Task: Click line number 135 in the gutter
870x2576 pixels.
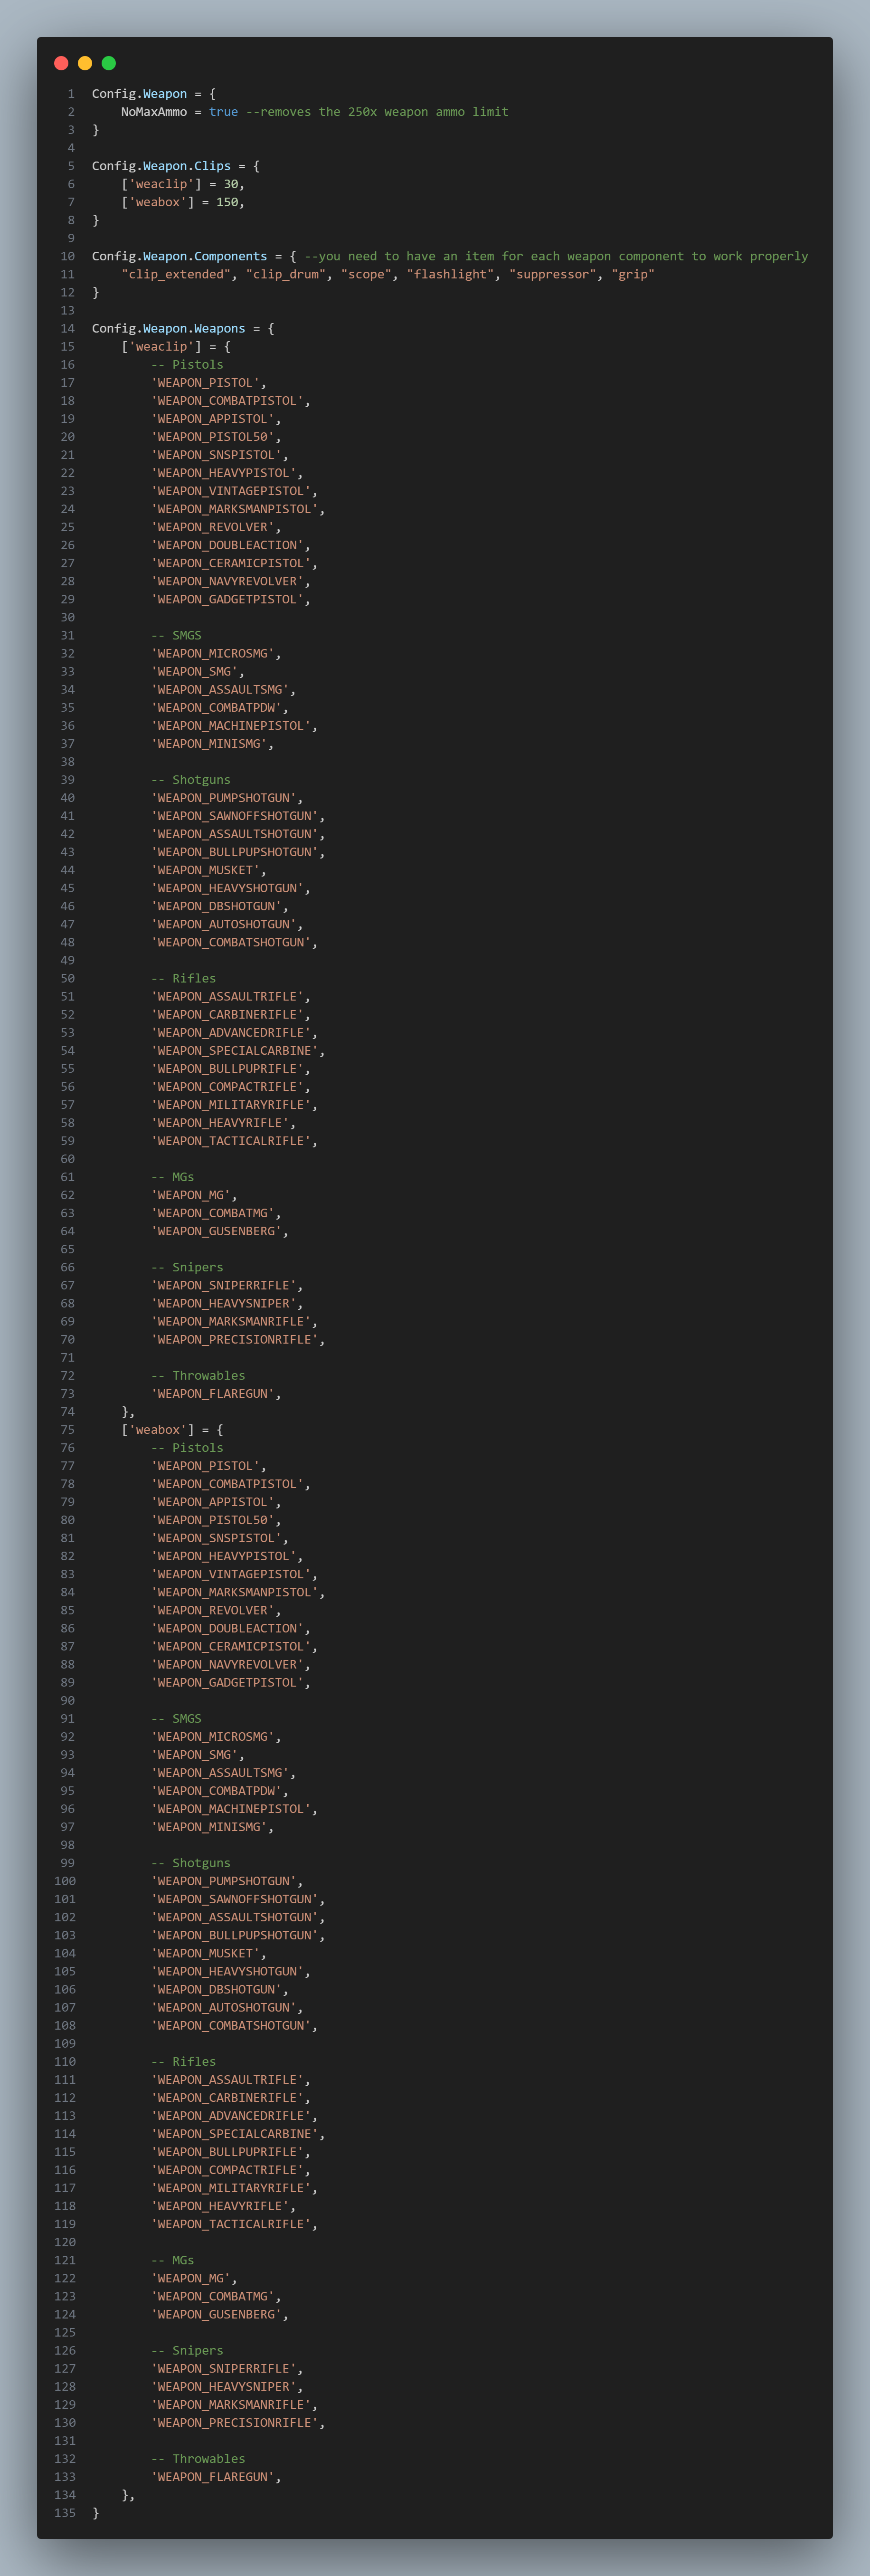Action: pos(64,2513)
